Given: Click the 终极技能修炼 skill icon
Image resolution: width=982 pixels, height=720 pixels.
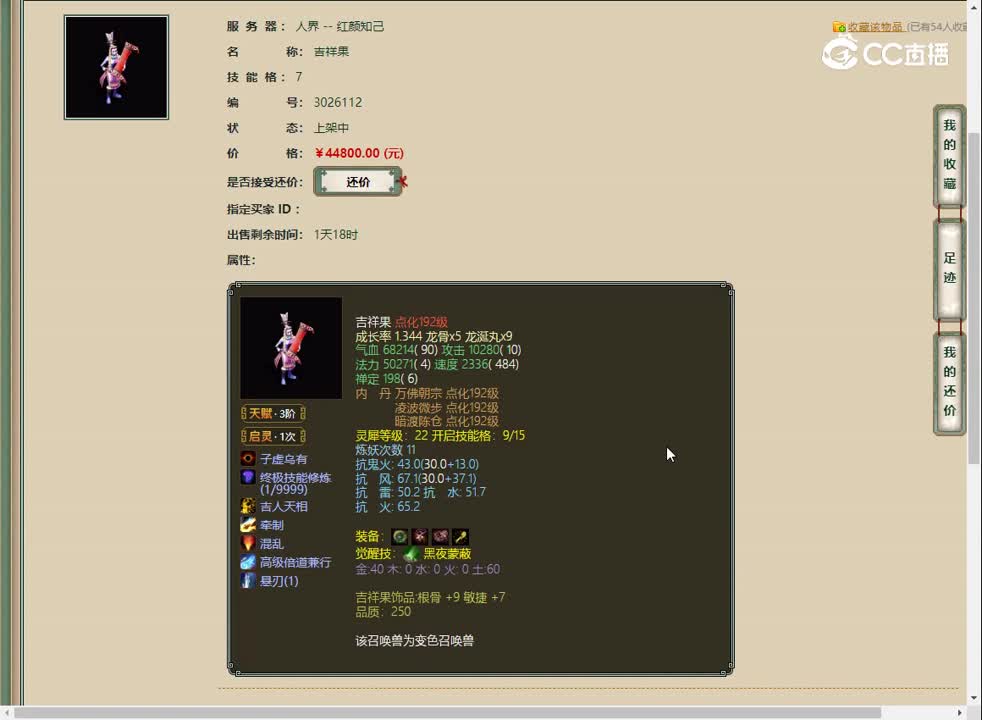Looking at the screenshot, I should coord(248,478).
